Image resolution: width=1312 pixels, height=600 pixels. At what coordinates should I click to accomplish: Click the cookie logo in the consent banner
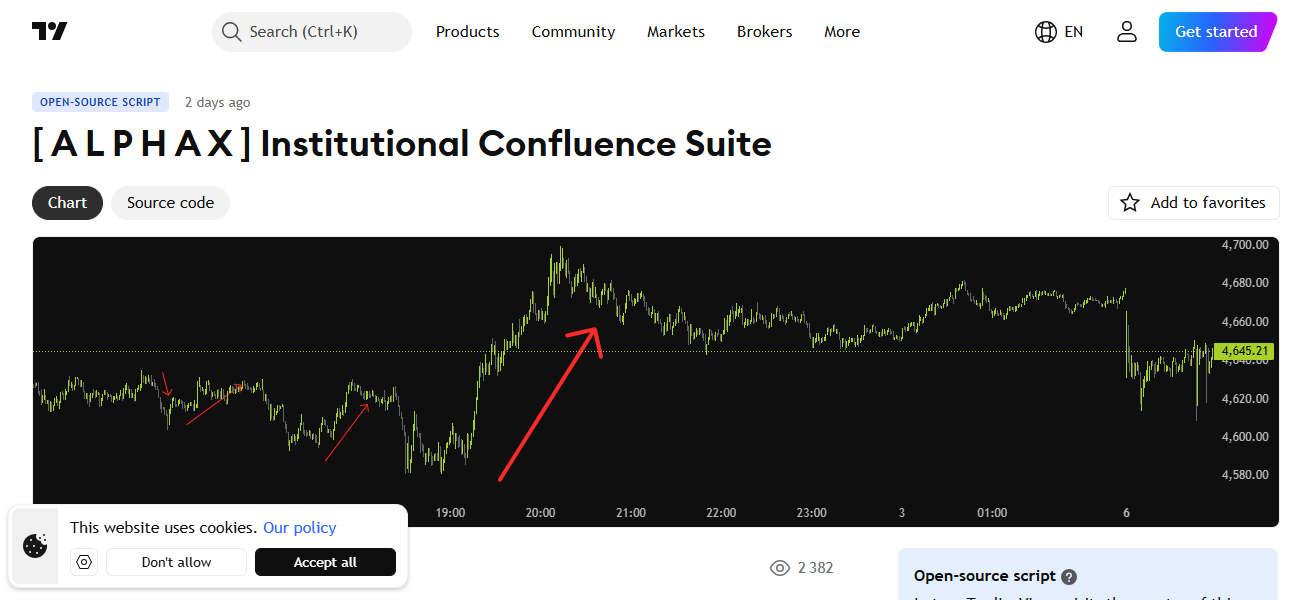pos(36,546)
